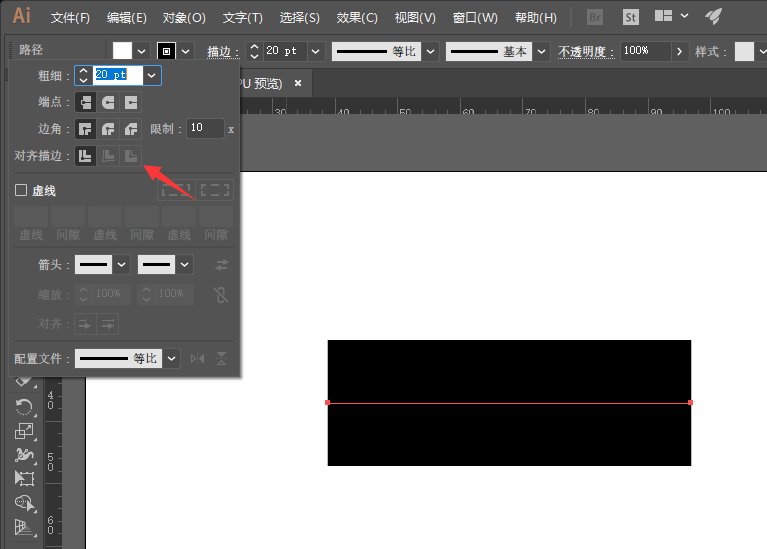Choose dash option aligning dashes to corners
Image resolution: width=767 pixels, height=549 pixels.
(x=215, y=190)
